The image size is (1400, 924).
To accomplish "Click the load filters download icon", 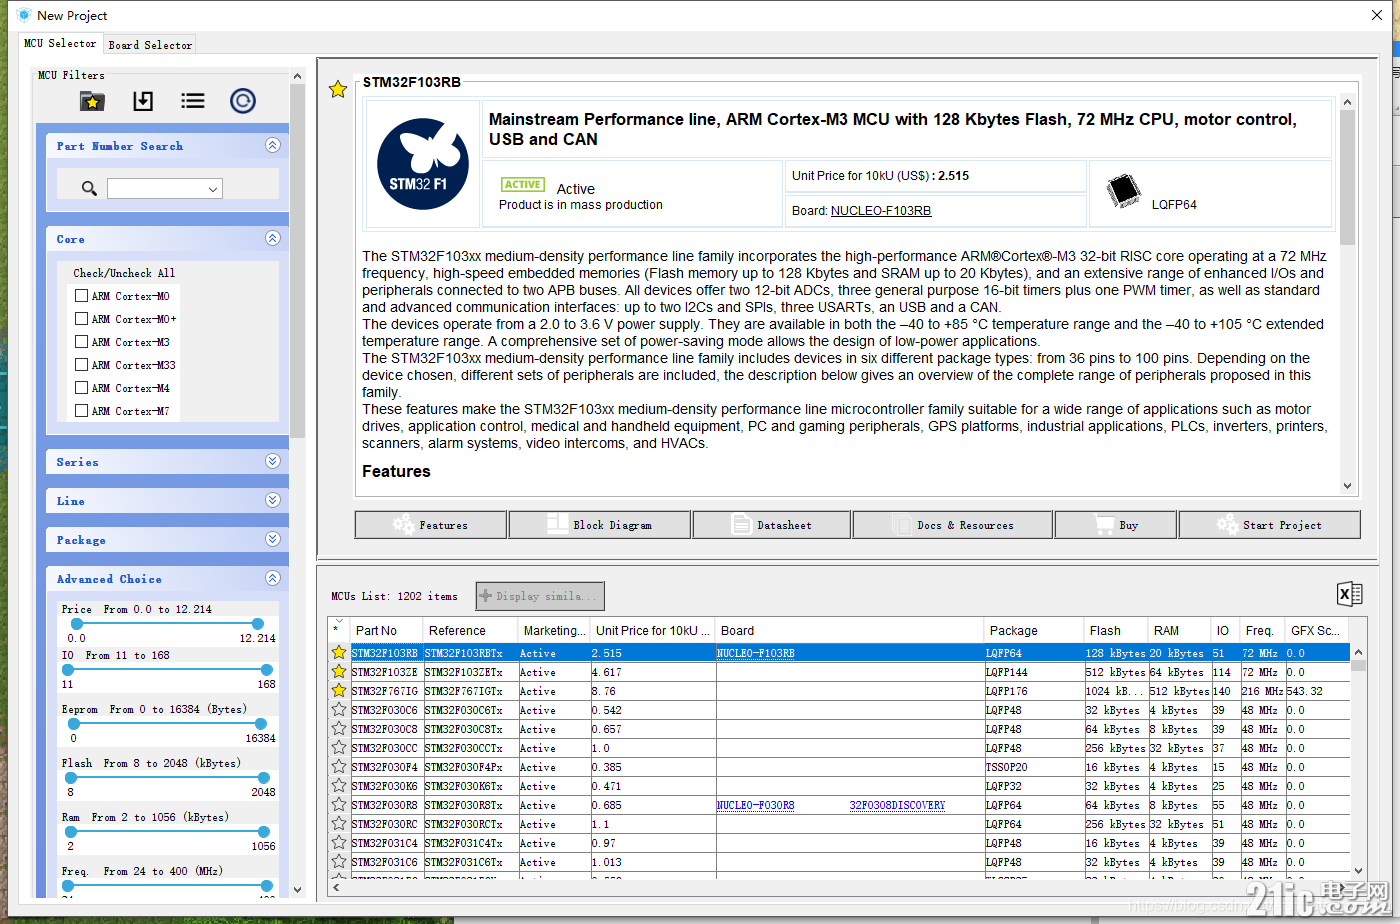I will tap(143, 101).
